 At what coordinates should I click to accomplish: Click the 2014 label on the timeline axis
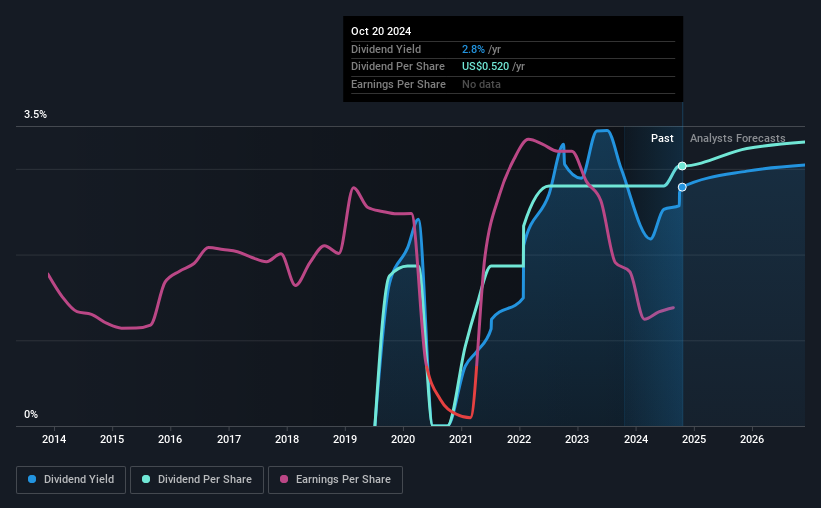(54, 439)
